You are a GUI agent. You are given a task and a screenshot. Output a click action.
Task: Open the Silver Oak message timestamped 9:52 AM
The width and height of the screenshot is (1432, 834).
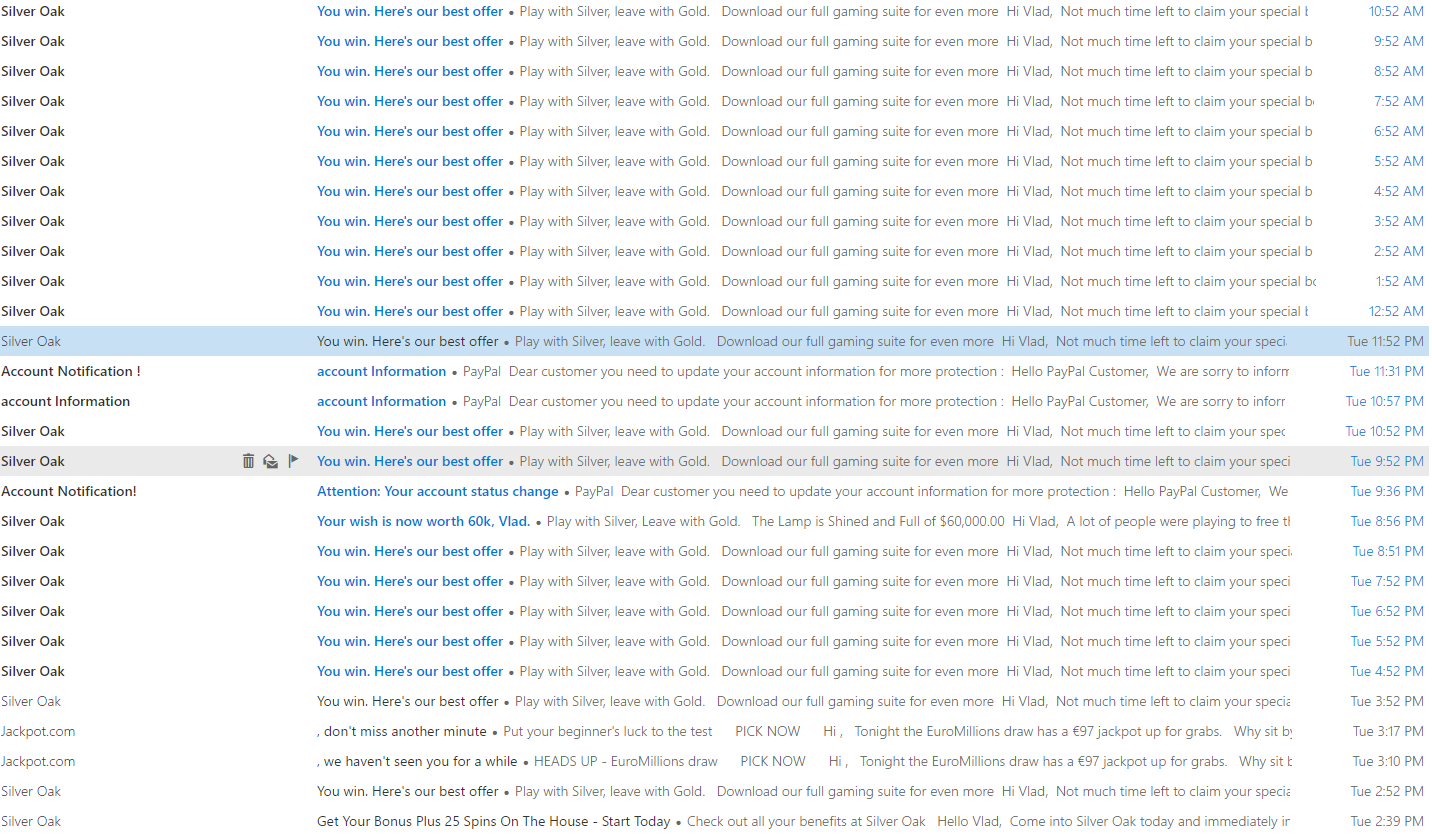click(716, 41)
